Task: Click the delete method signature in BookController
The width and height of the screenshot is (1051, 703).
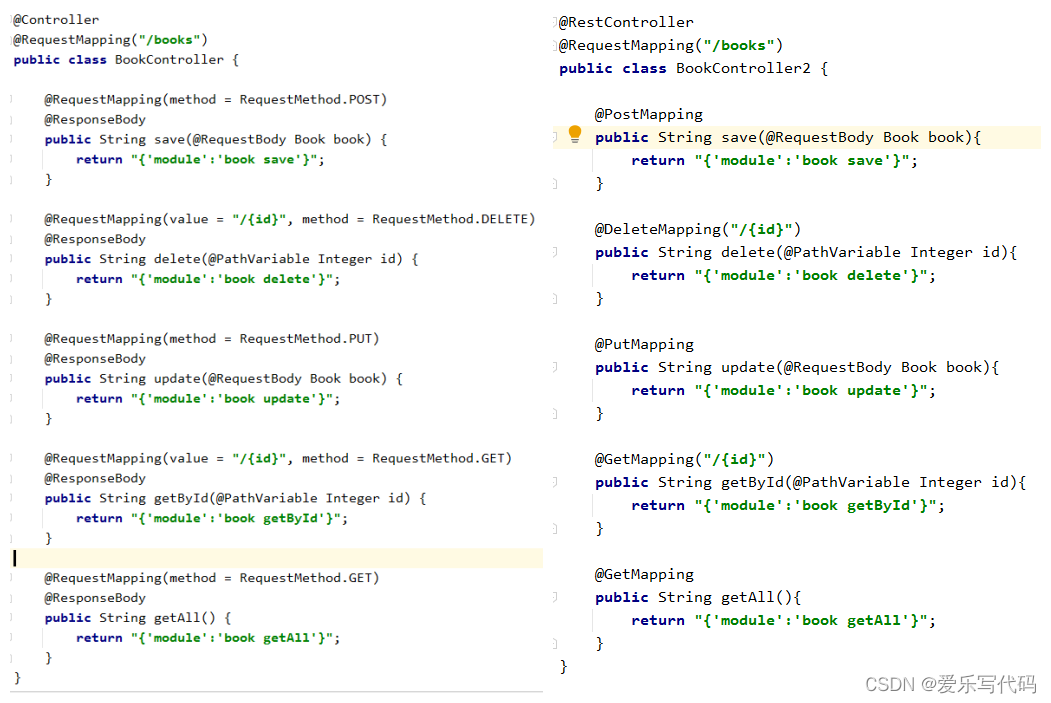Action: point(231,259)
